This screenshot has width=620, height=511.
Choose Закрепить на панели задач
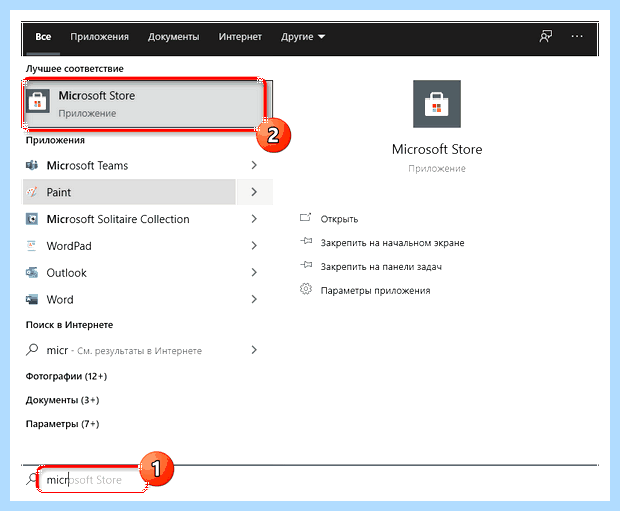[381, 267]
